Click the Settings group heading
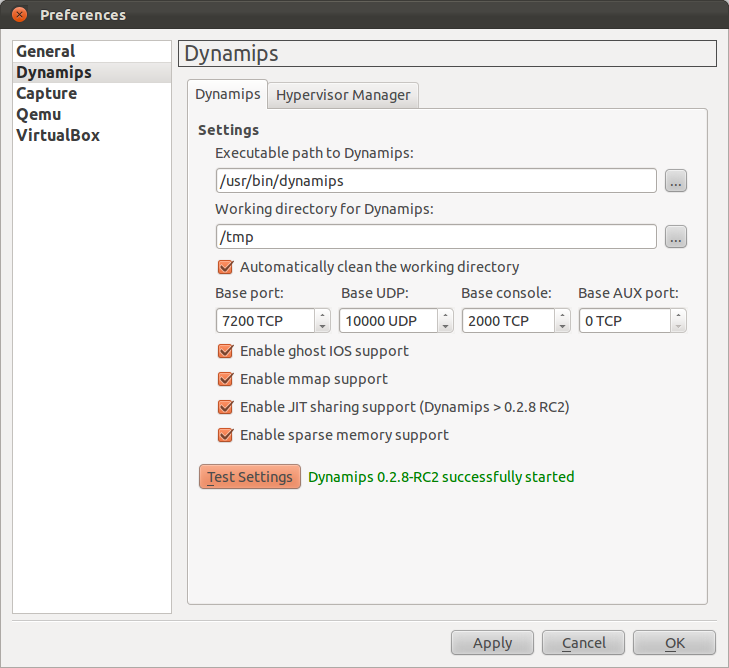This screenshot has height=668, width=729. click(x=228, y=130)
